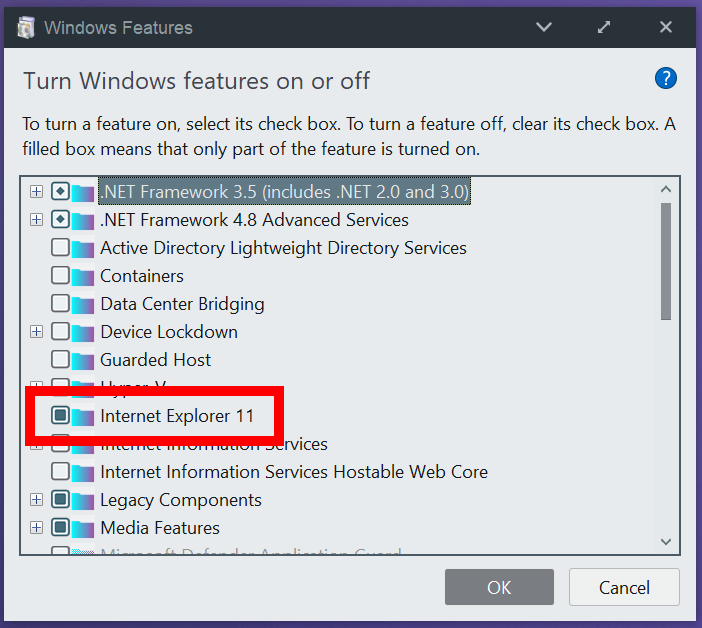Expand the Media Features tree node
702x628 pixels.
coord(37,528)
